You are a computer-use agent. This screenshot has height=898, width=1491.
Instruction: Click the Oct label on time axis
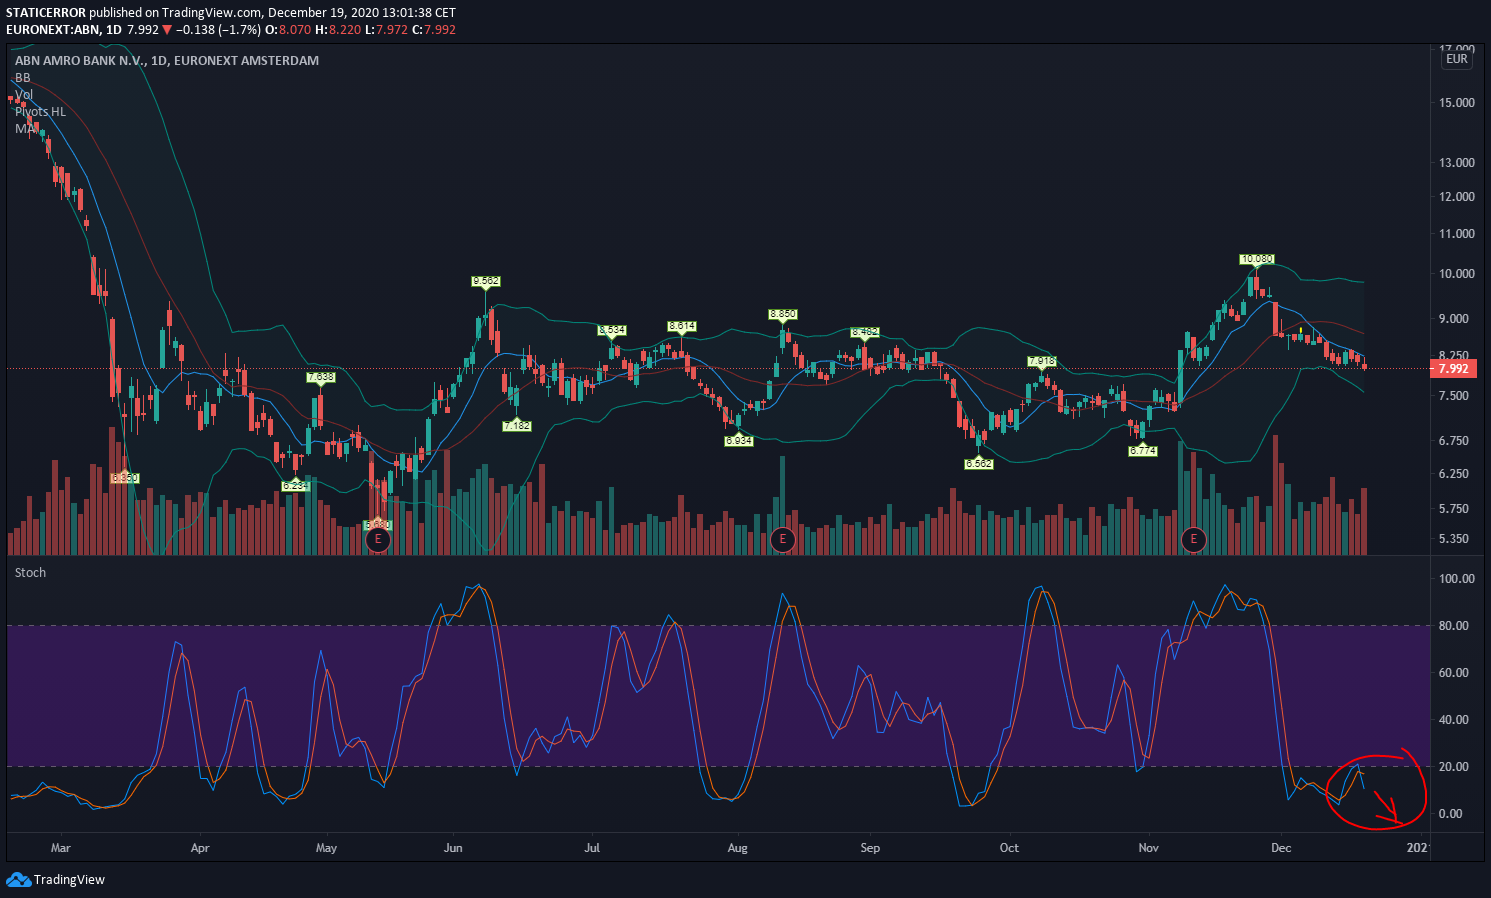(x=1009, y=848)
